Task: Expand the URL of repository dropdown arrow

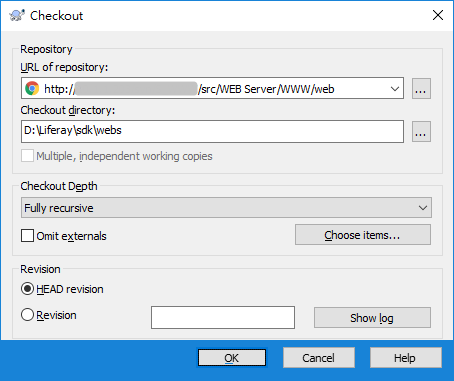Action: 395,89
